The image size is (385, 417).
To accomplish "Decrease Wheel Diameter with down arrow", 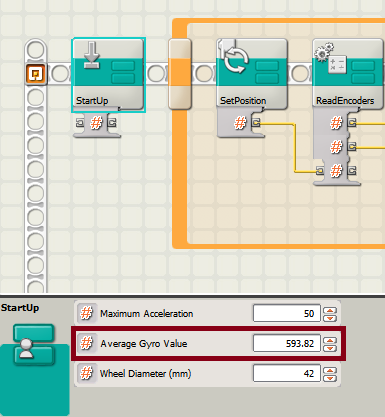I will [330, 378].
